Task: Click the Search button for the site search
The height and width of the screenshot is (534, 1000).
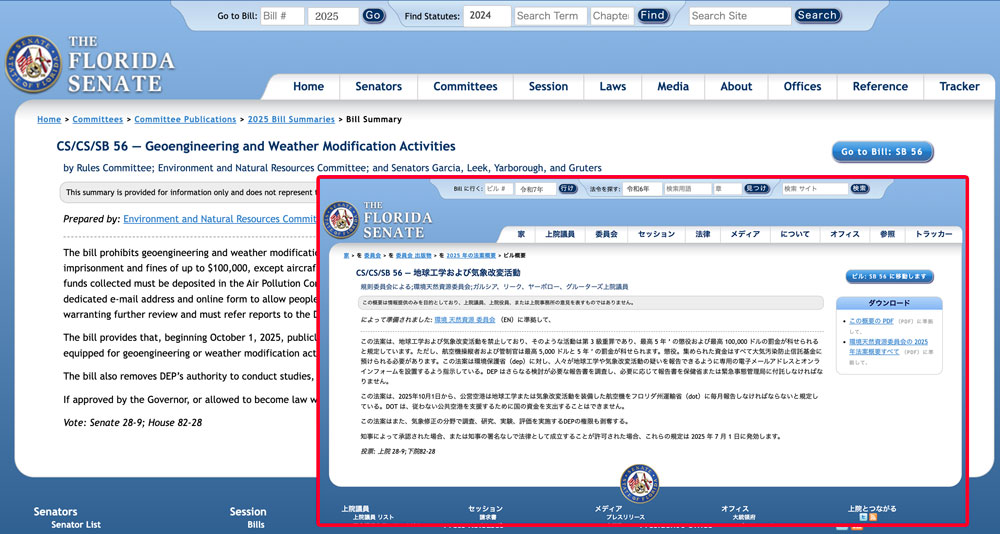Action: [x=818, y=15]
